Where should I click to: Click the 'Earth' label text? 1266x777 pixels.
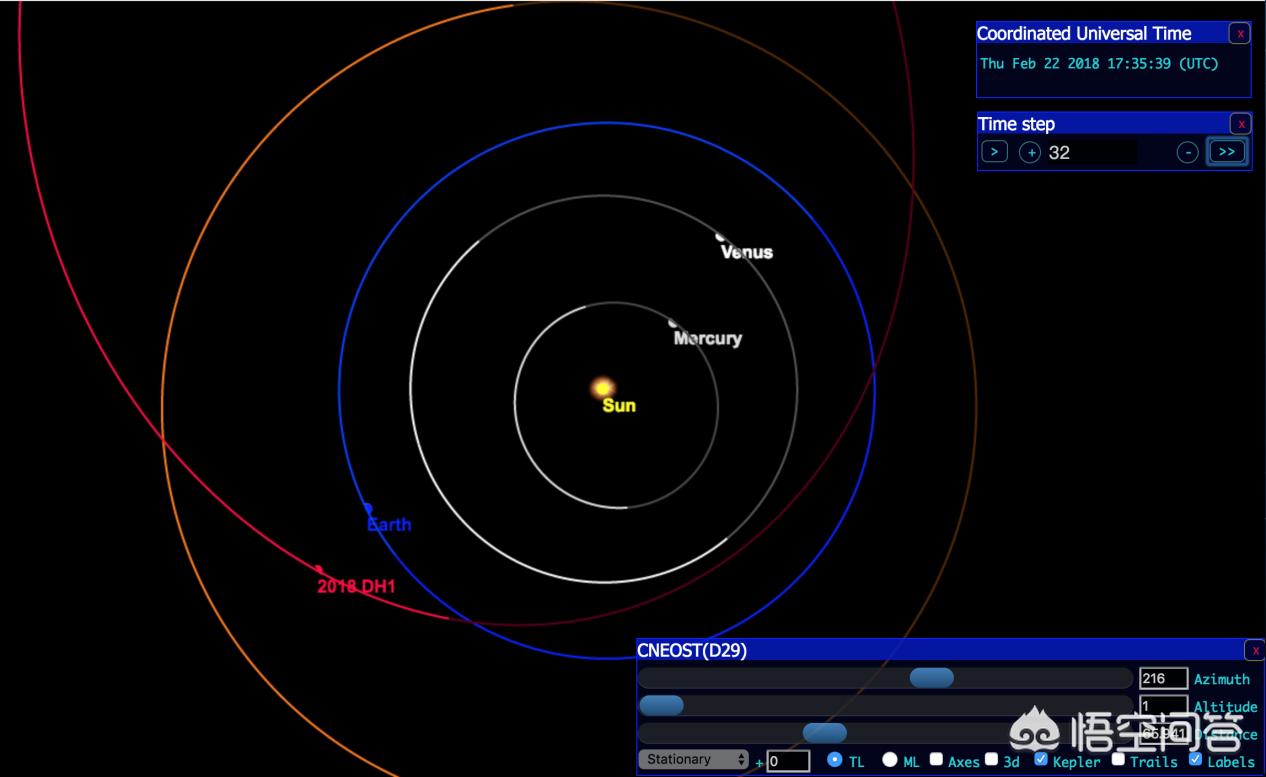pos(389,525)
